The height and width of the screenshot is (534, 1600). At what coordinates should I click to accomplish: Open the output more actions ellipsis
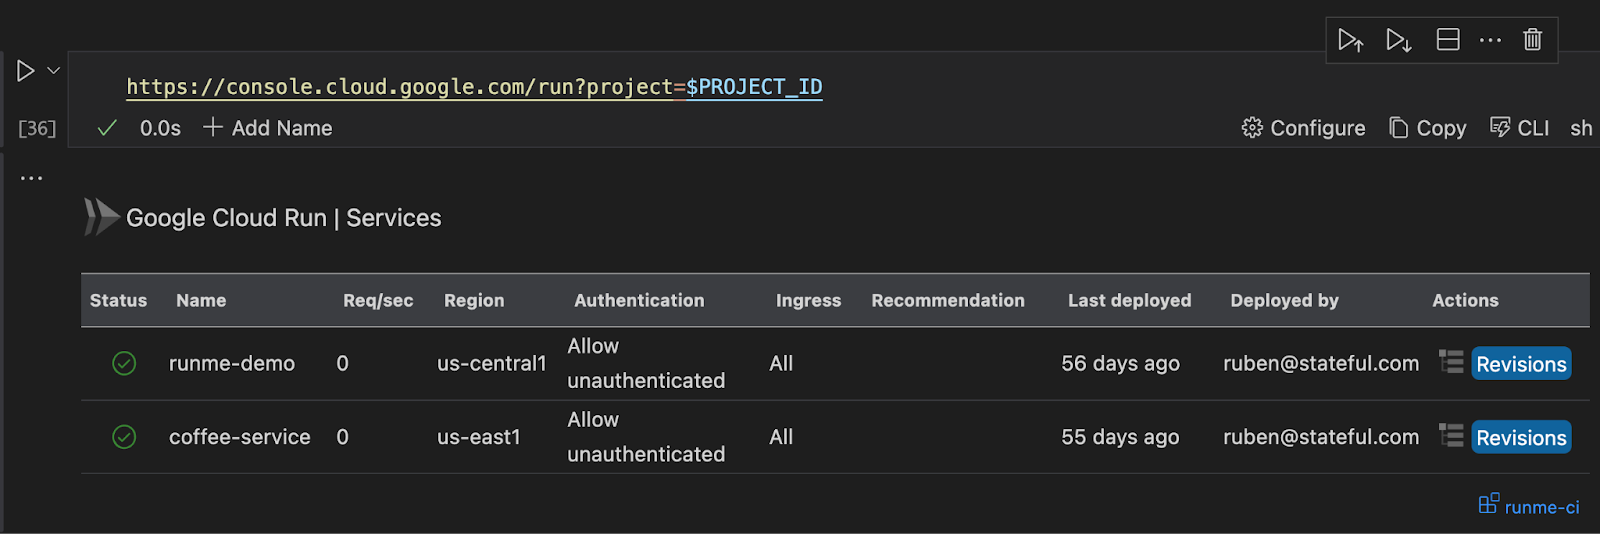(x=31, y=178)
